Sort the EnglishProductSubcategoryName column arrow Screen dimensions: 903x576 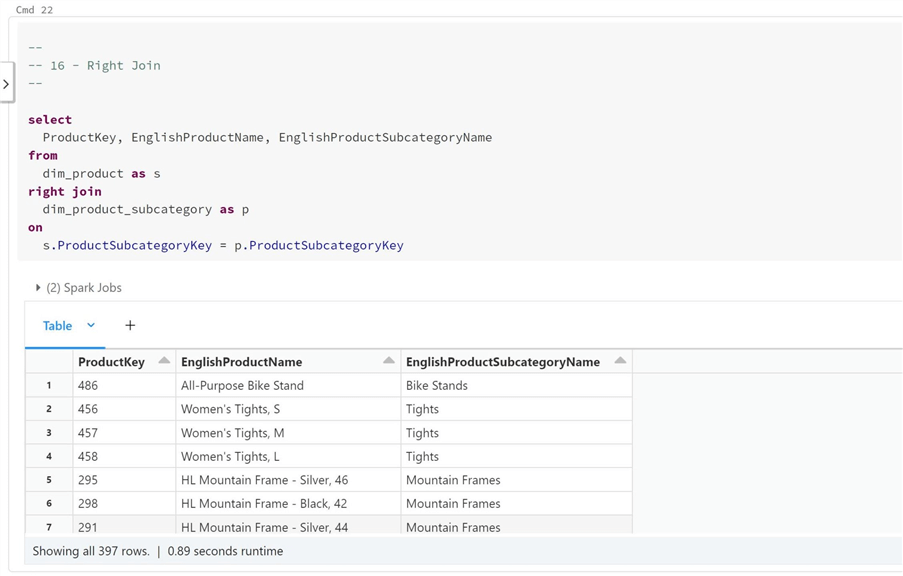coord(620,361)
